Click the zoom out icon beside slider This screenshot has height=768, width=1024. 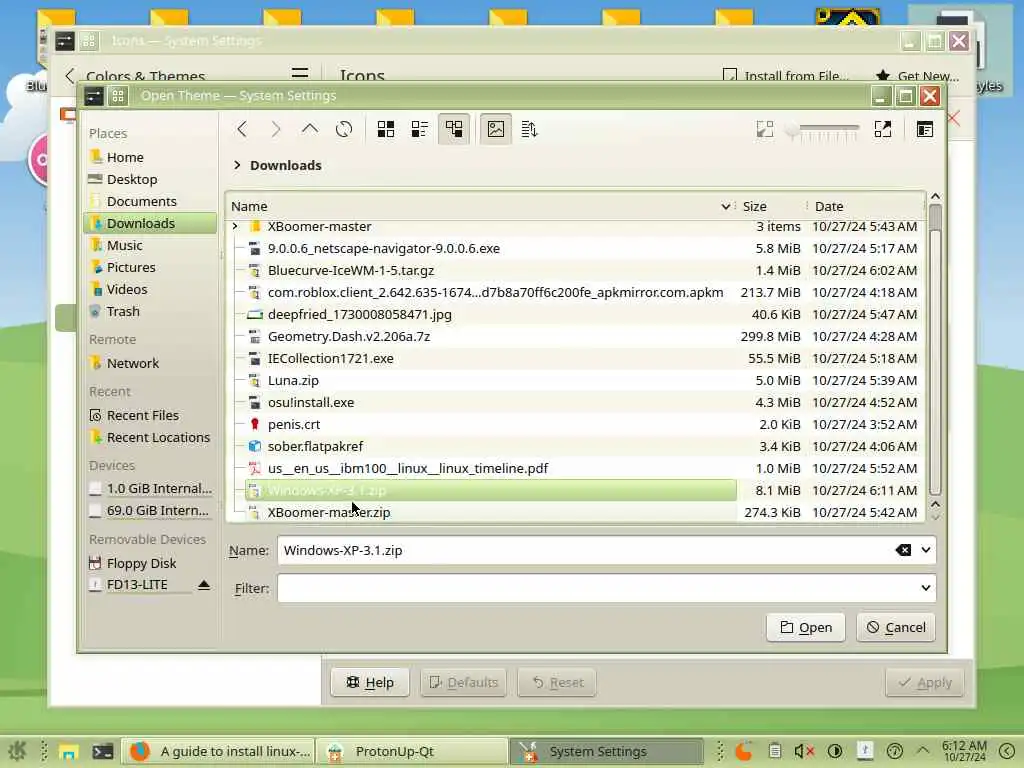point(765,129)
